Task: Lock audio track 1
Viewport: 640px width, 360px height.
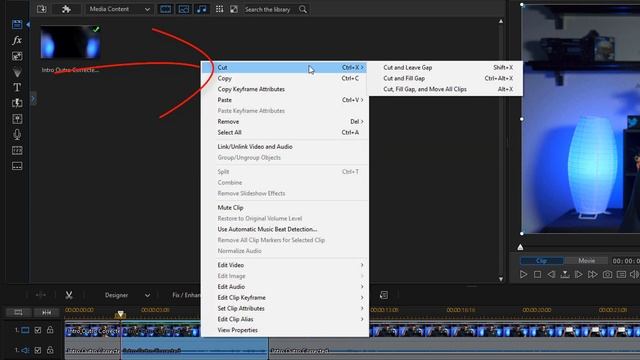Action: click(x=50, y=350)
